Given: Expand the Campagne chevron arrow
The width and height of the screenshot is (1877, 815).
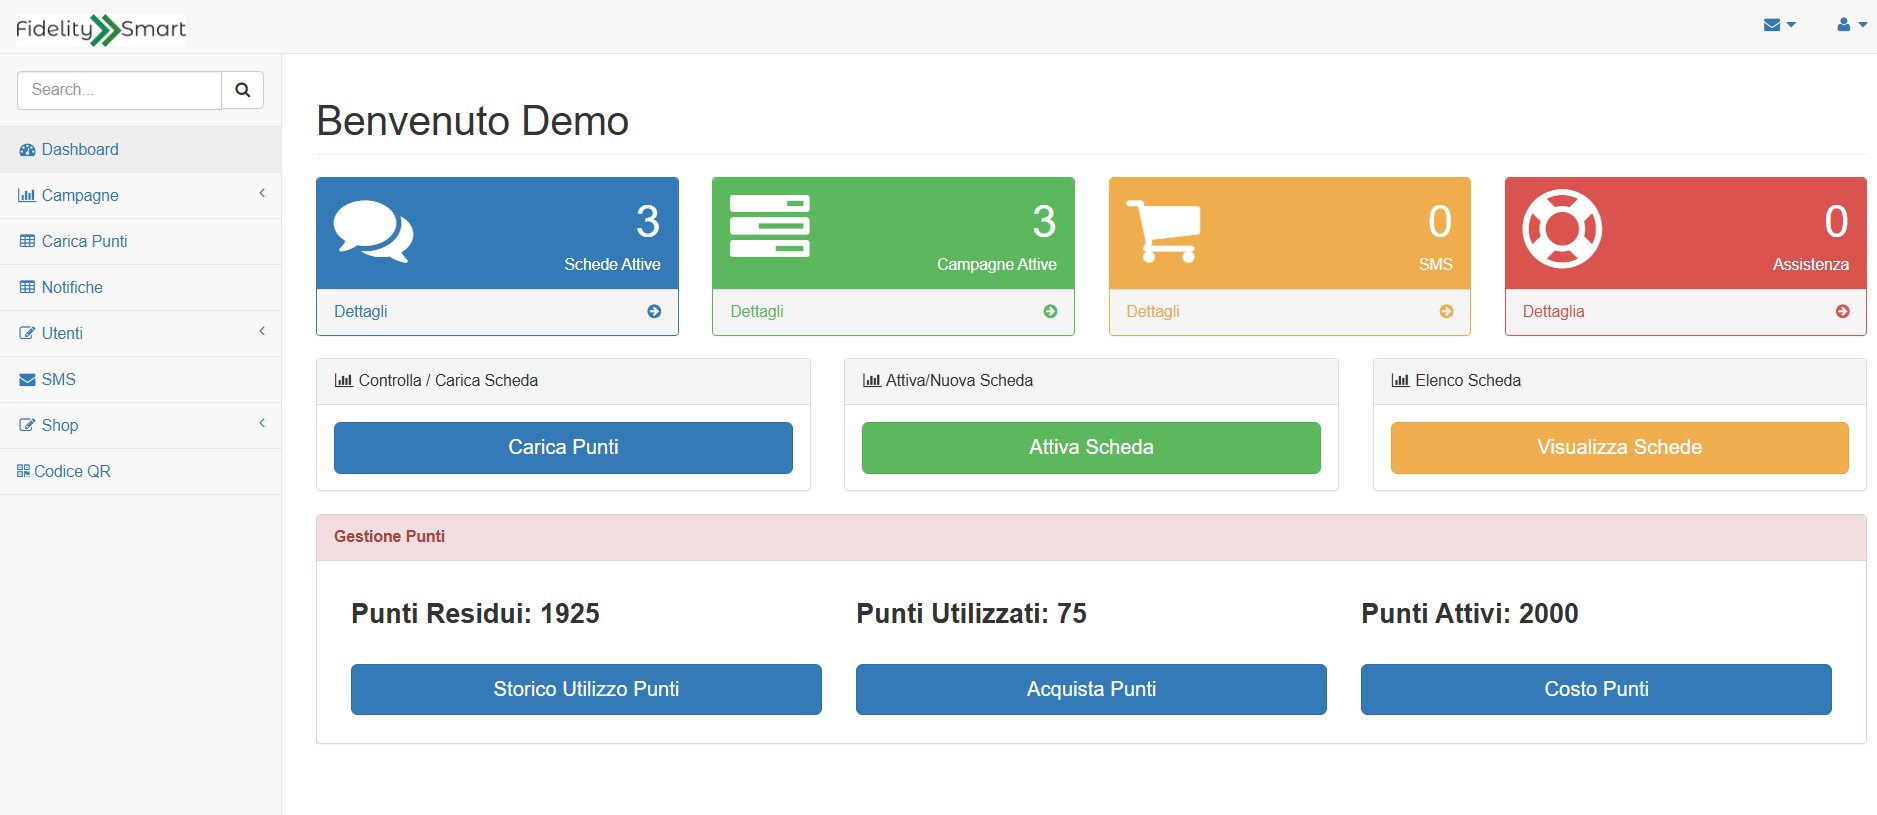Looking at the screenshot, I should tap(262, 194).
